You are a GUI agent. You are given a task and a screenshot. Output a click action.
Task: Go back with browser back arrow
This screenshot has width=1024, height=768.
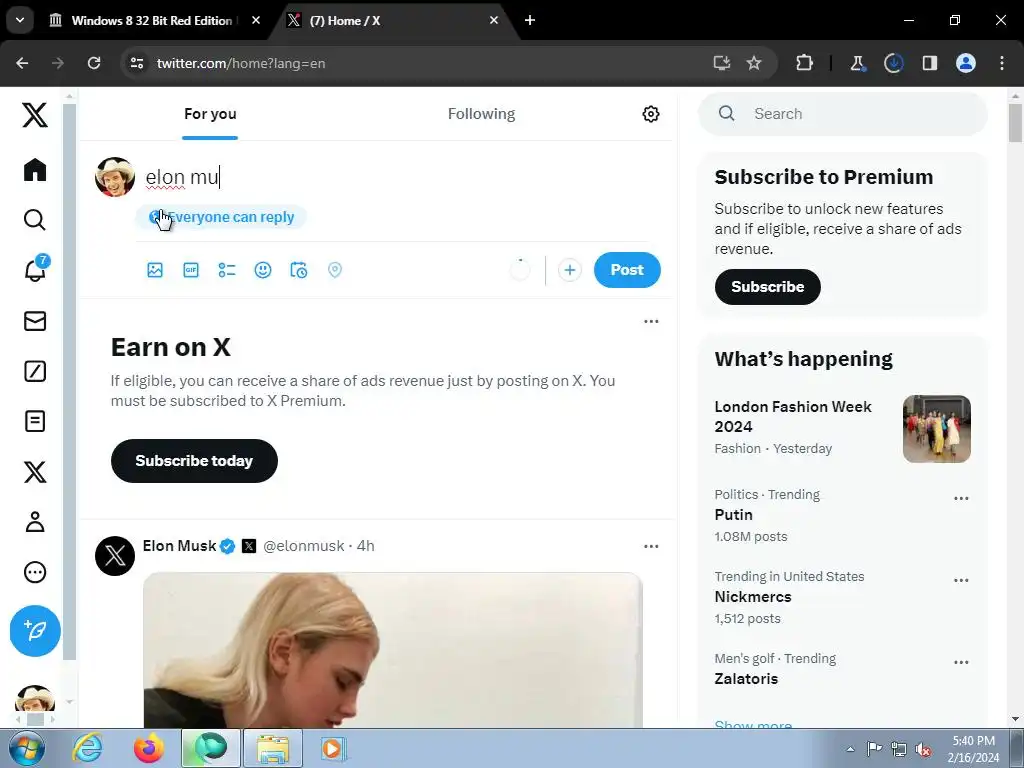click(x=22, y=63)
